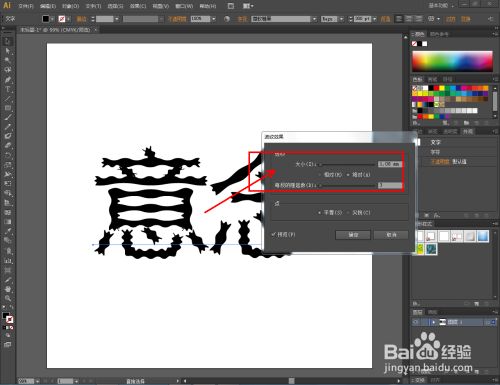
Task: Select the Scale tool
Action: pyautogui.click(x=8, y=165)
